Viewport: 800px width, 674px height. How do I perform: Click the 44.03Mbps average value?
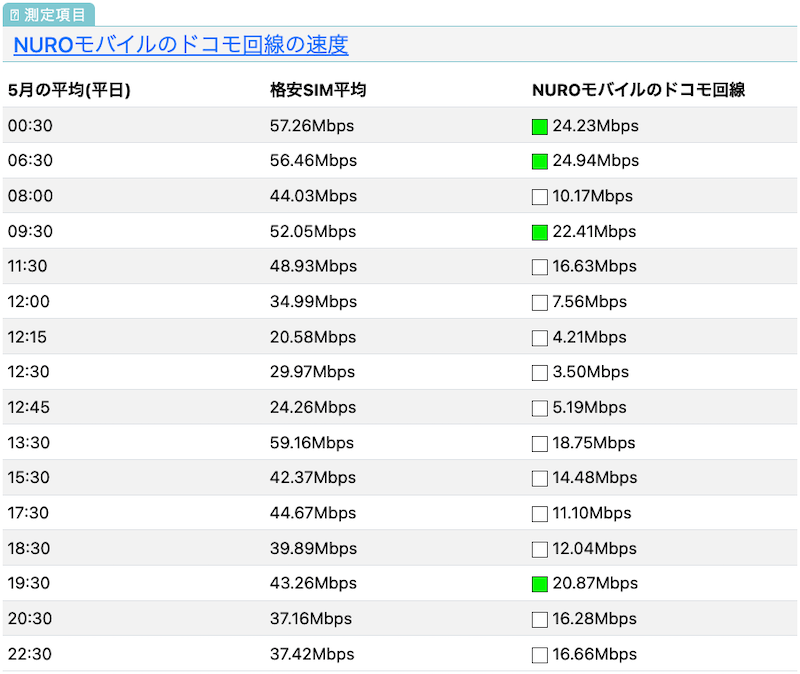coord(313,196)
